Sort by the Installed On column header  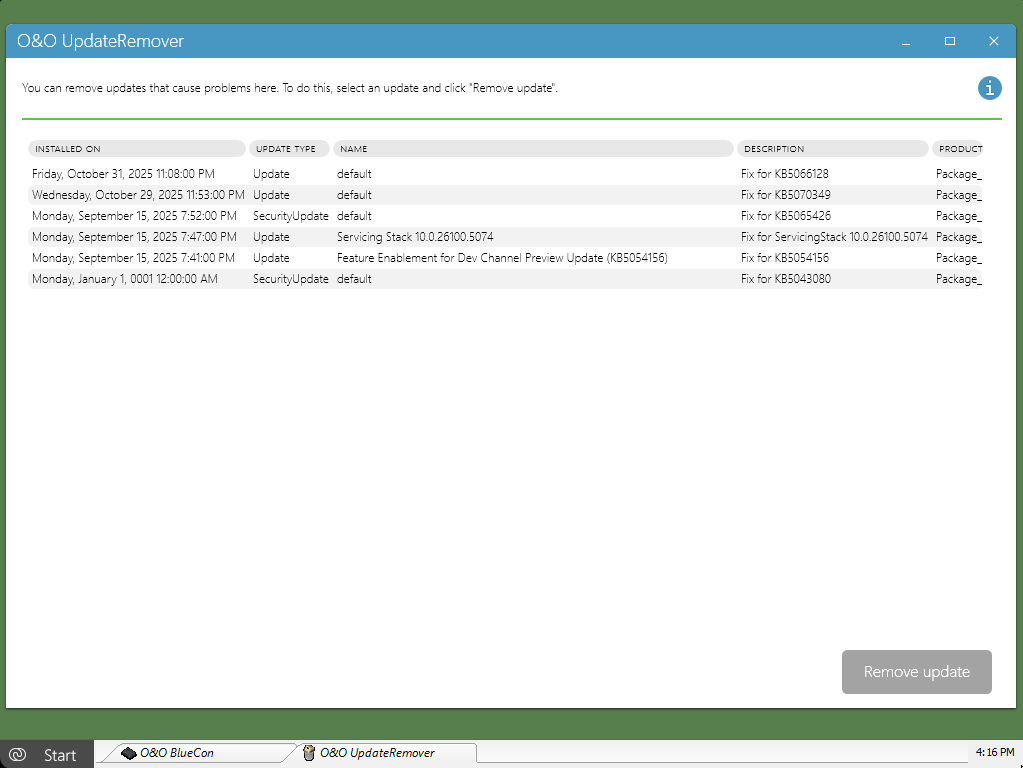[136, 149]
